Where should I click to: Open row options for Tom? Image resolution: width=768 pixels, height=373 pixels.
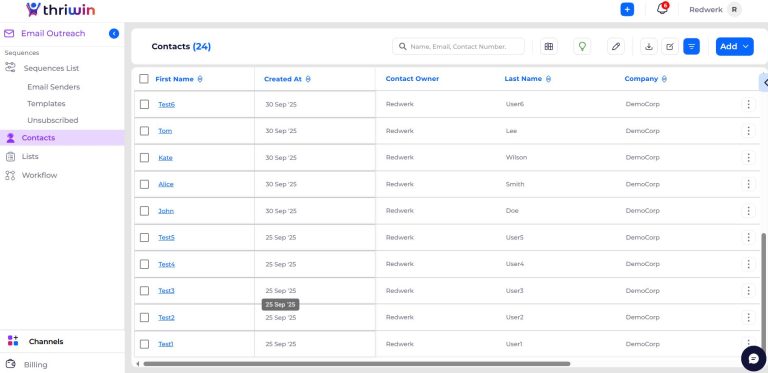click(748, 131)
